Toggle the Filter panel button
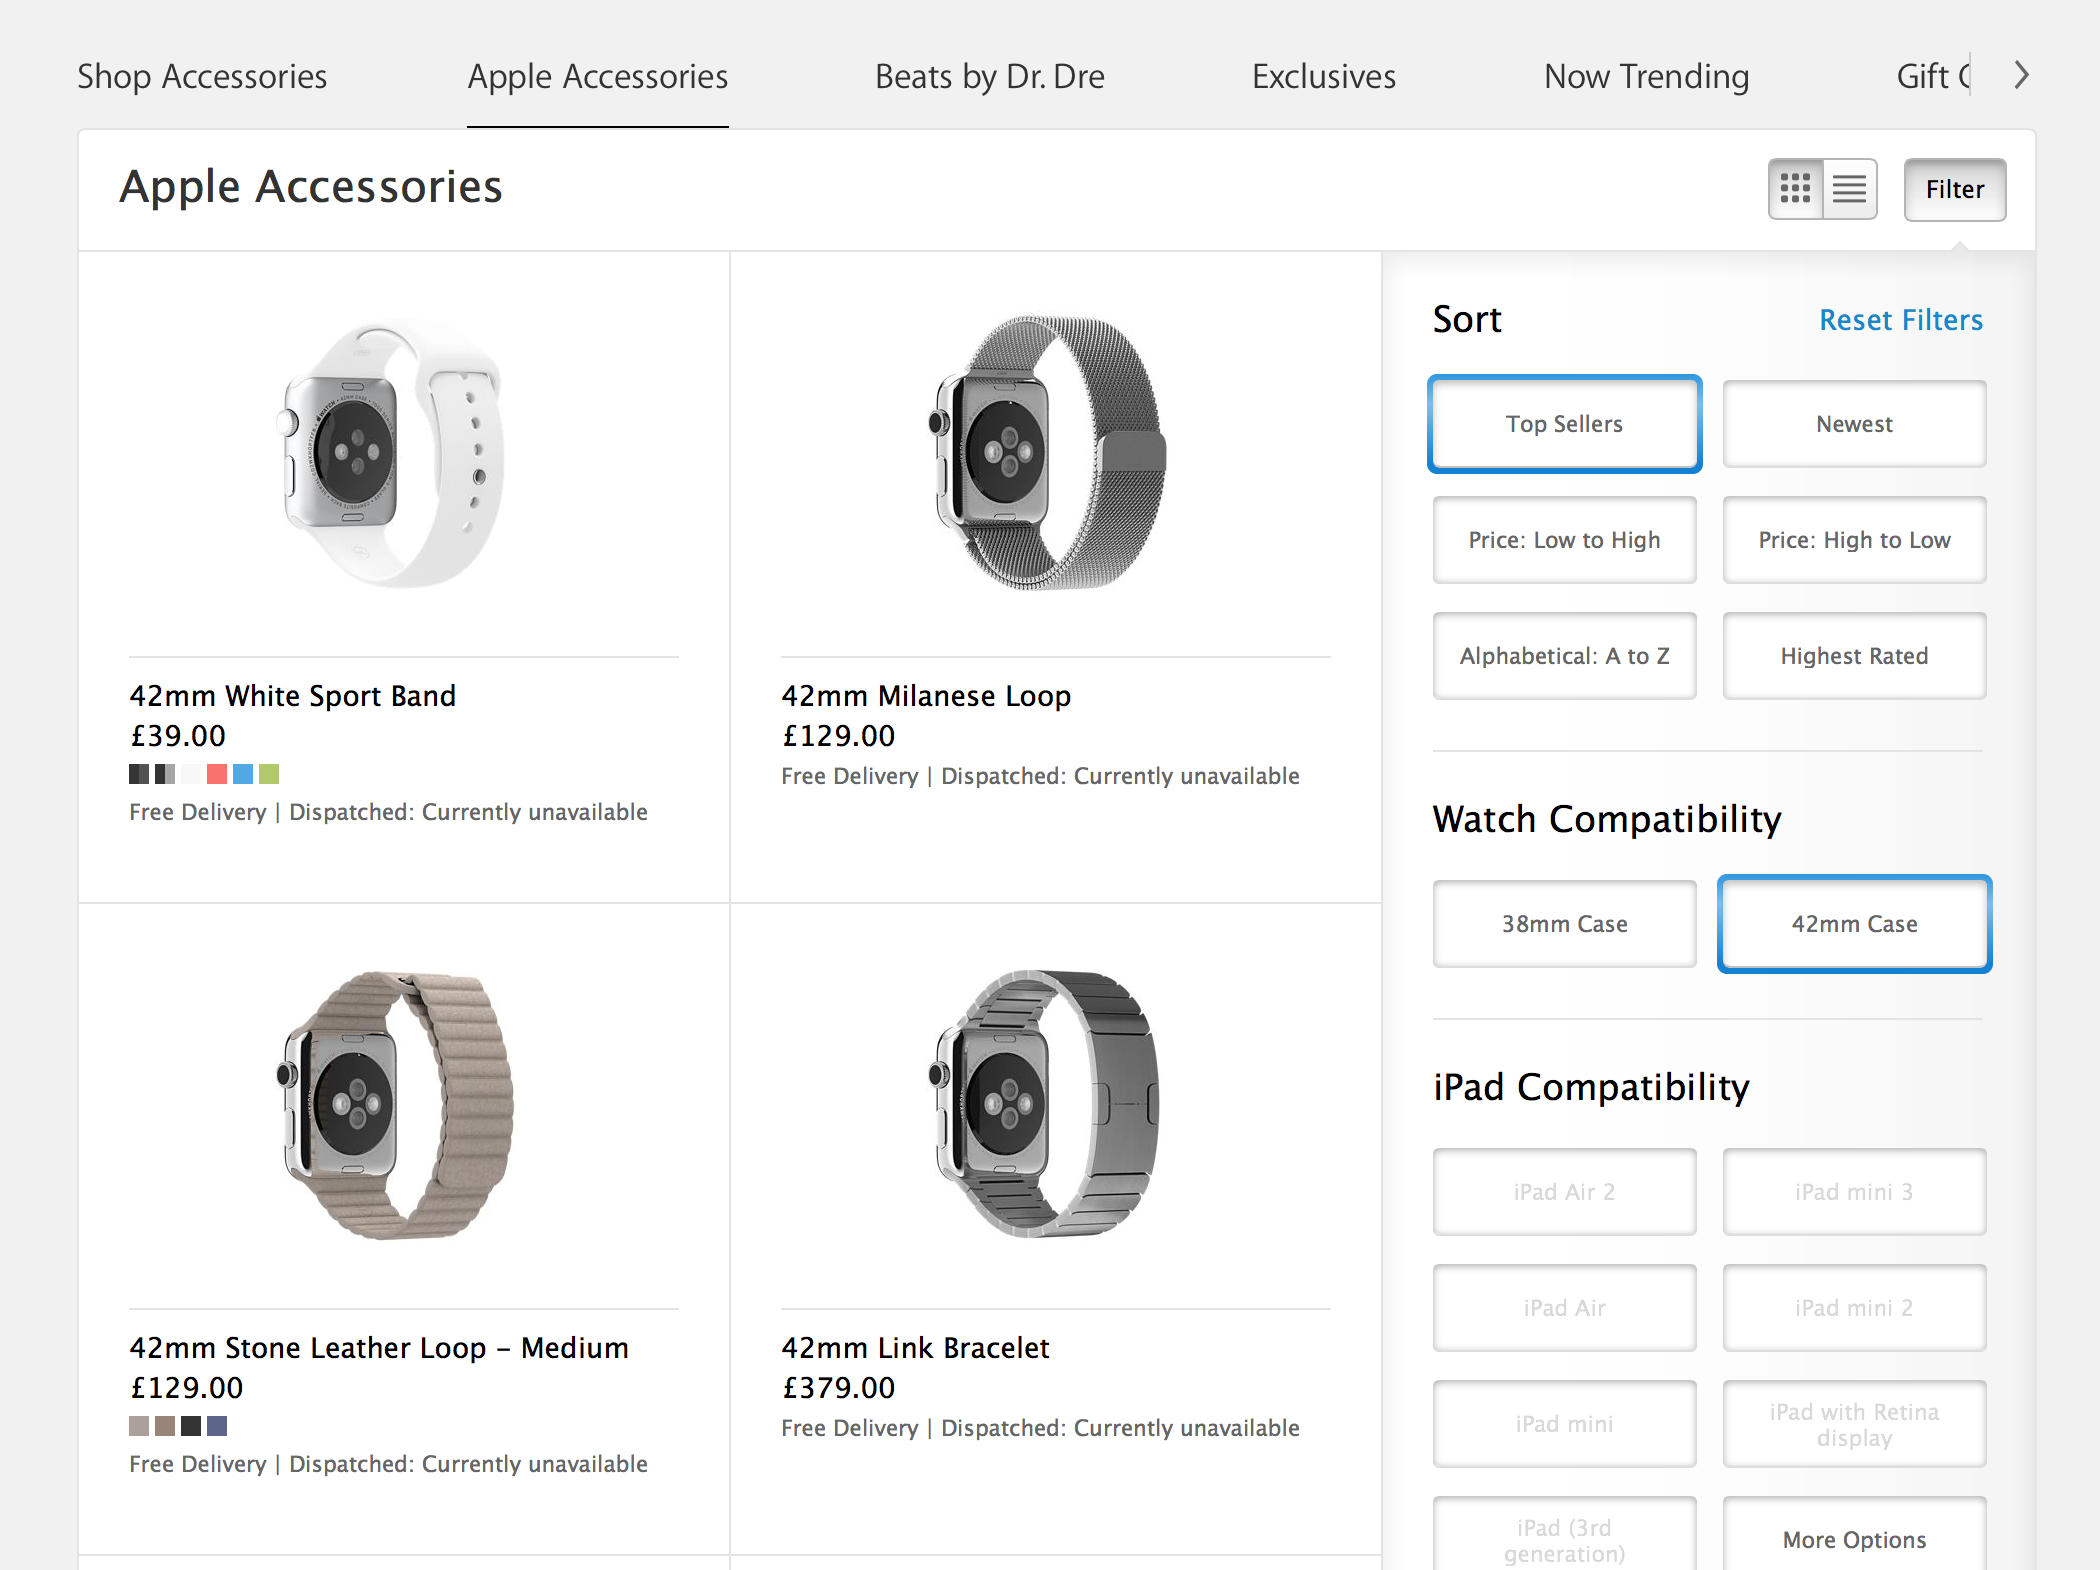This screenshot has width=2100, height=1570. 1955,189
